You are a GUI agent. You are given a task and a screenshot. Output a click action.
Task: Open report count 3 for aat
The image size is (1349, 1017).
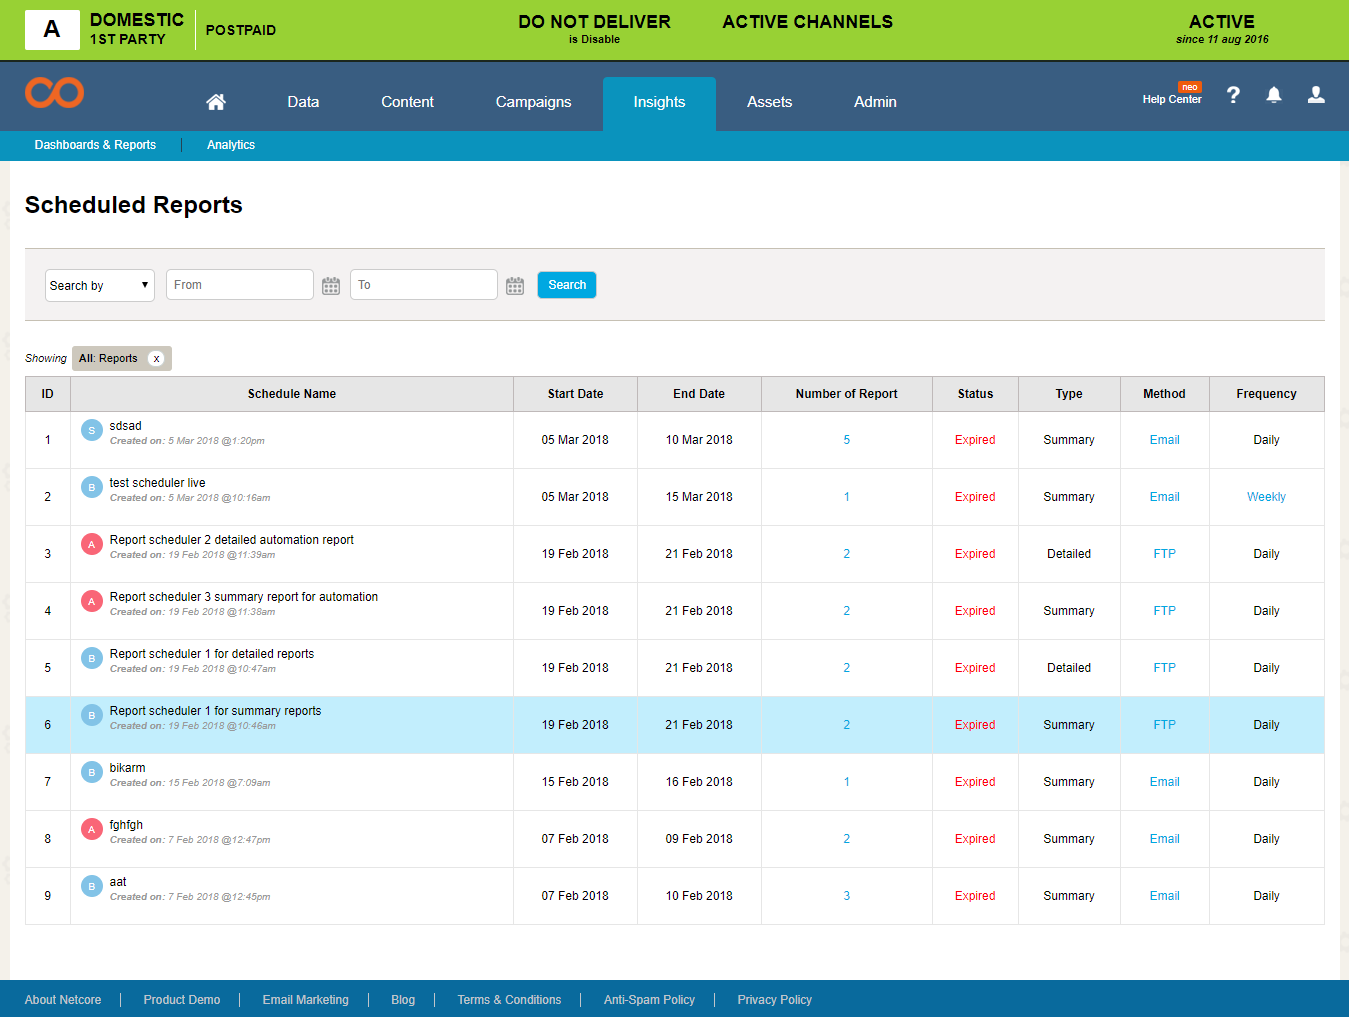click(847, 896)
